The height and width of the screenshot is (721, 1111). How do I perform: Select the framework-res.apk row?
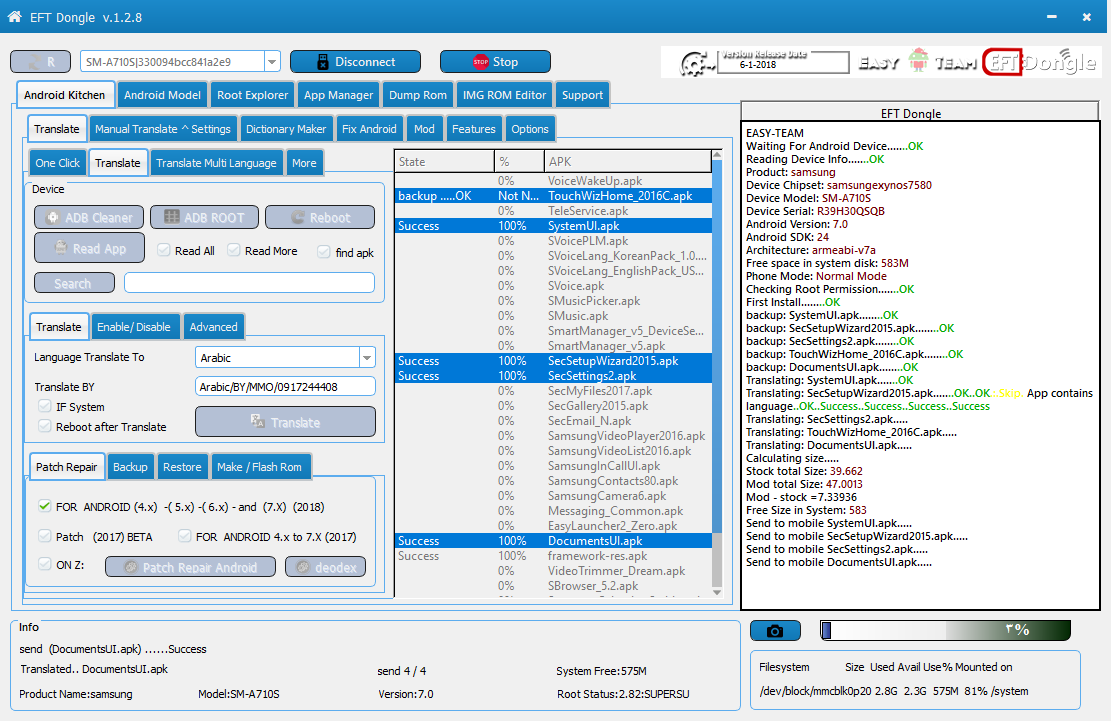point(553,556)
